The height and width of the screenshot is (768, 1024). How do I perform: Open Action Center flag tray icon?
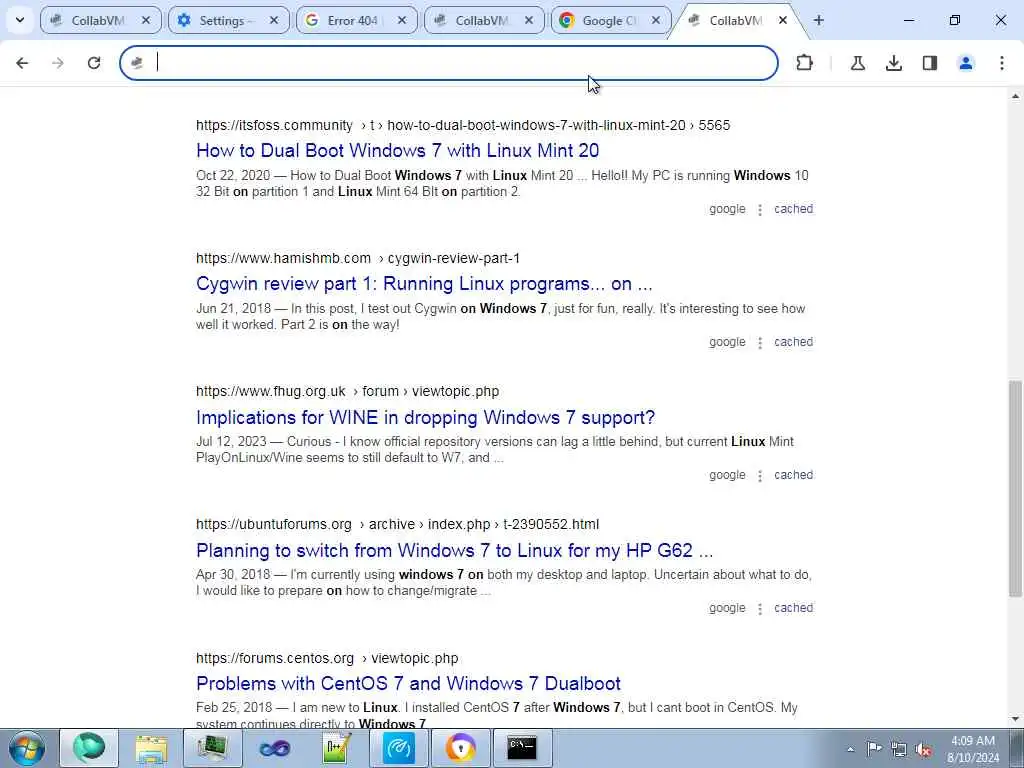tap(874, 749)
